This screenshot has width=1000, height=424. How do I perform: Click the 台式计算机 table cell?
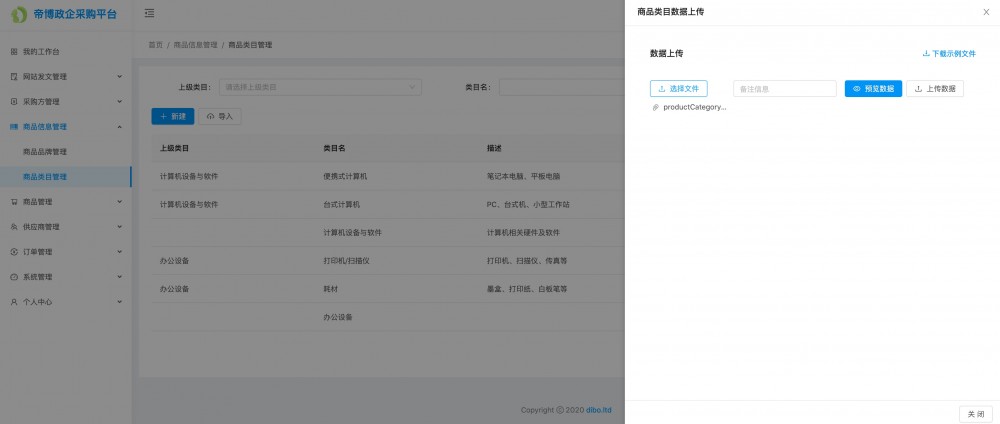(341, 205)
